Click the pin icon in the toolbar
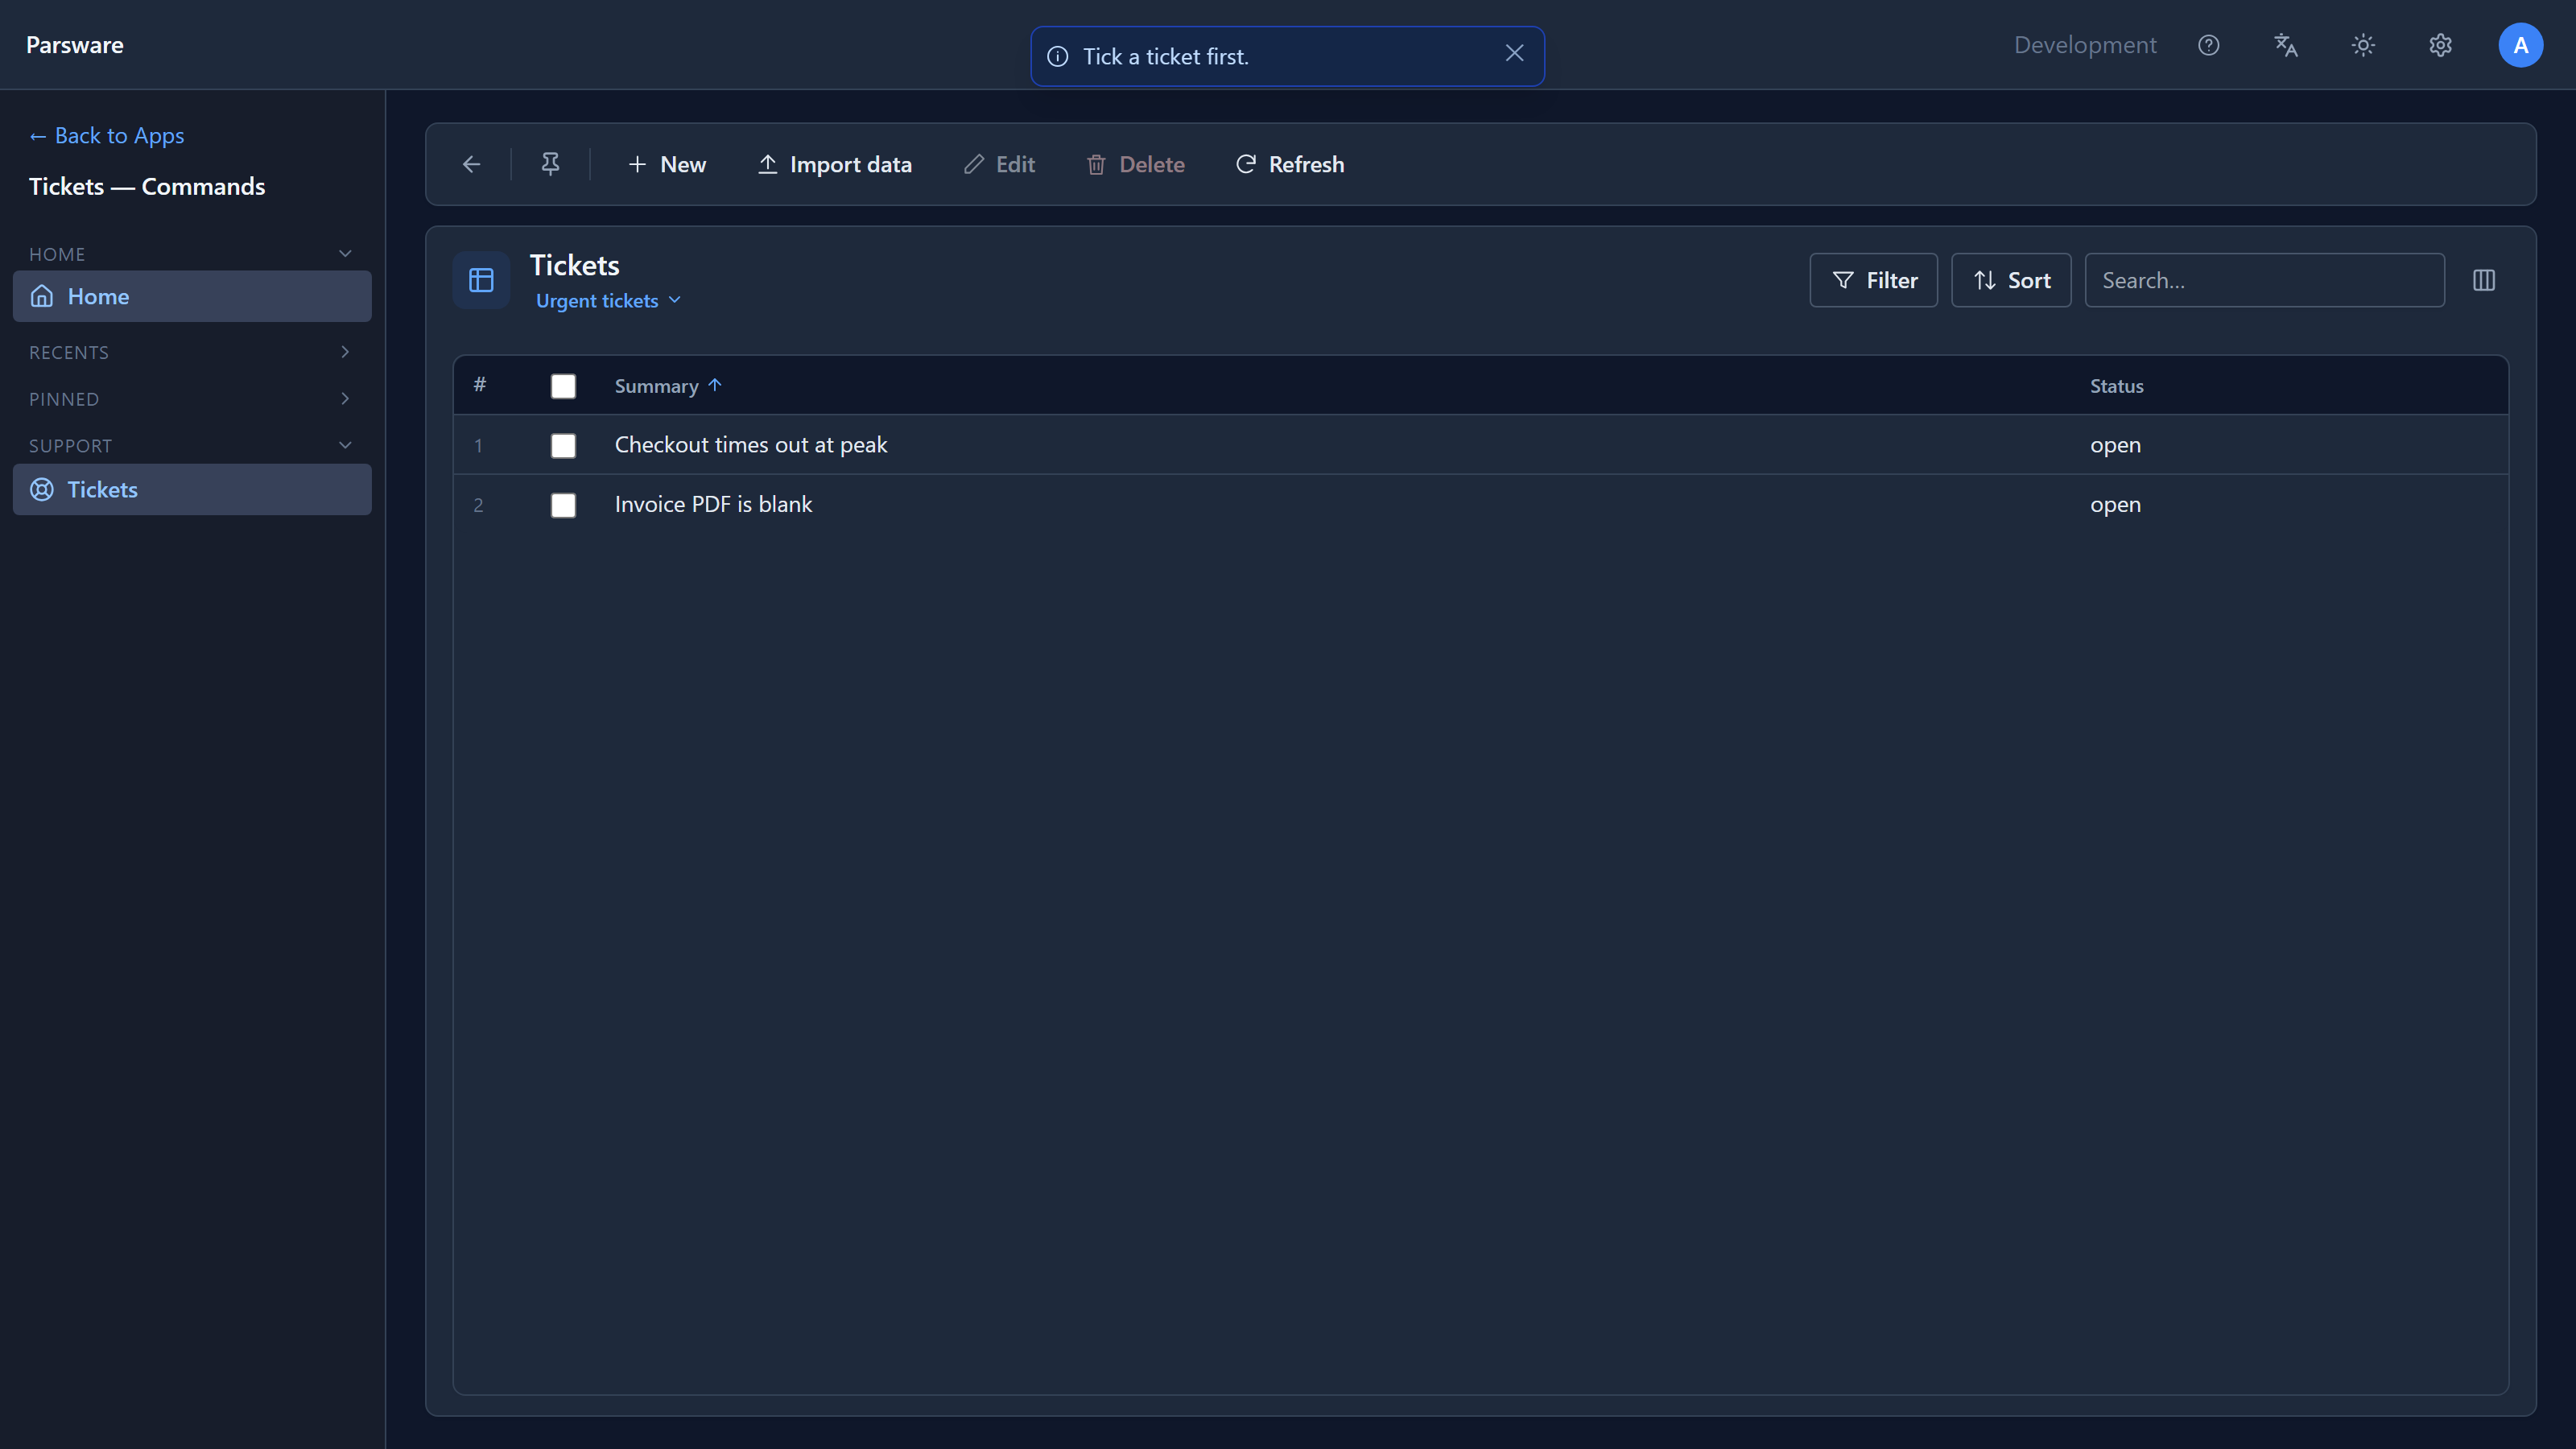2576x1449 pixels. (550, 164)
